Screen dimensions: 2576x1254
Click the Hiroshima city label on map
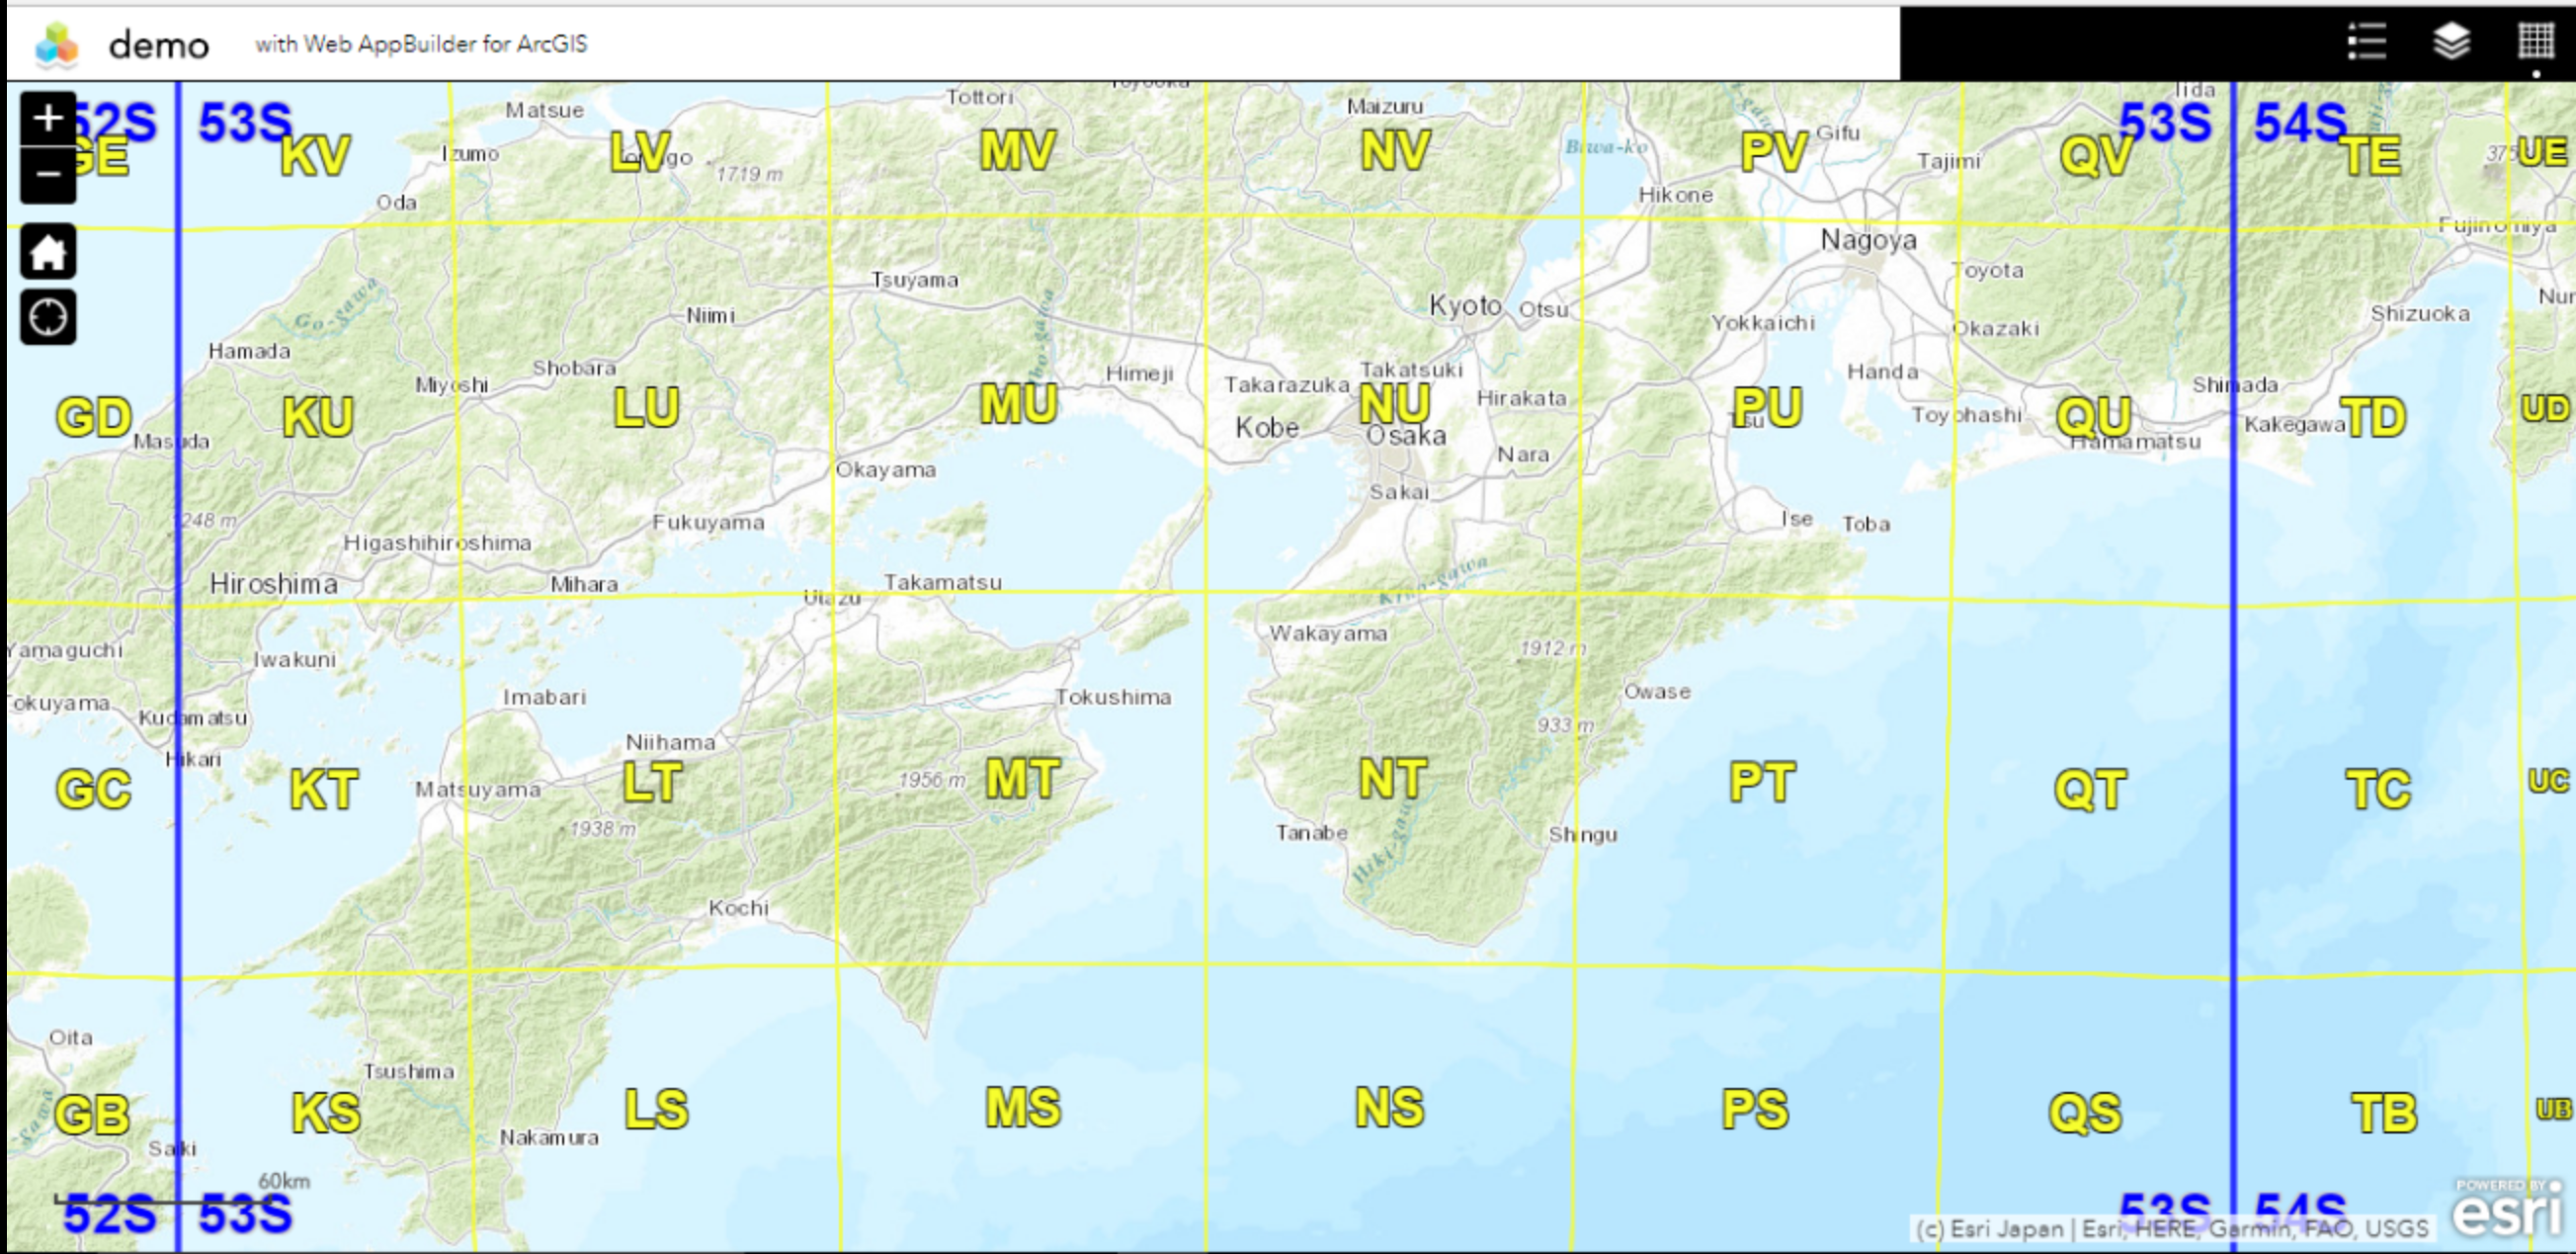click(x=273, y=584)
